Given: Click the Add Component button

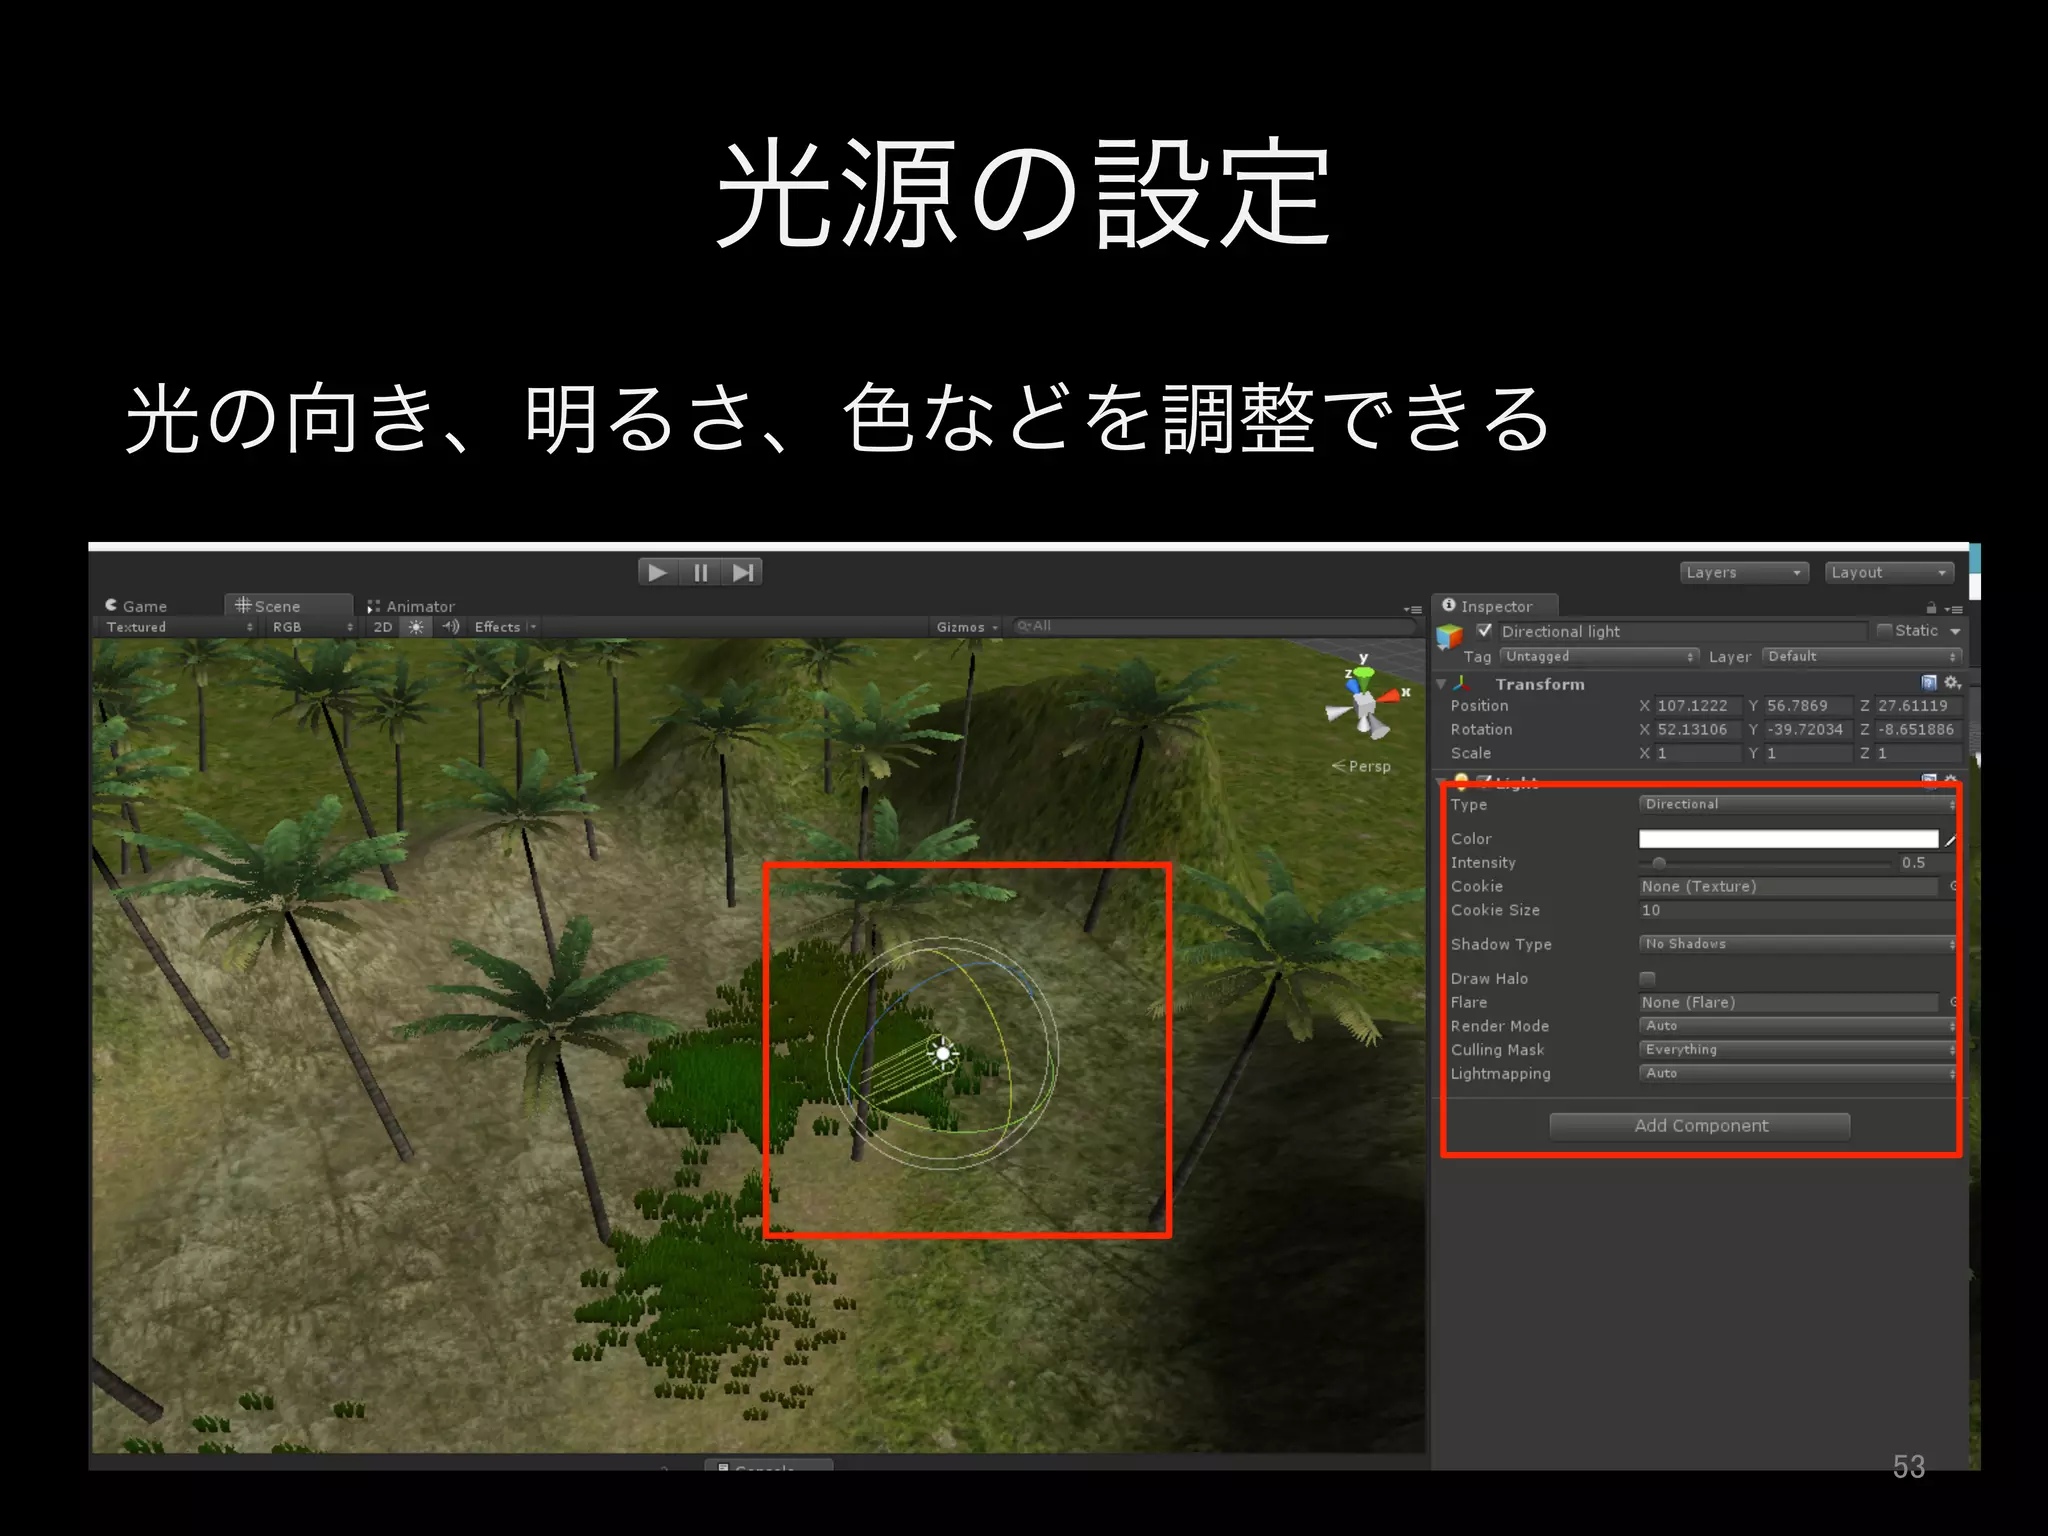Looking at the screenshot, I should coord(1699,1126).
